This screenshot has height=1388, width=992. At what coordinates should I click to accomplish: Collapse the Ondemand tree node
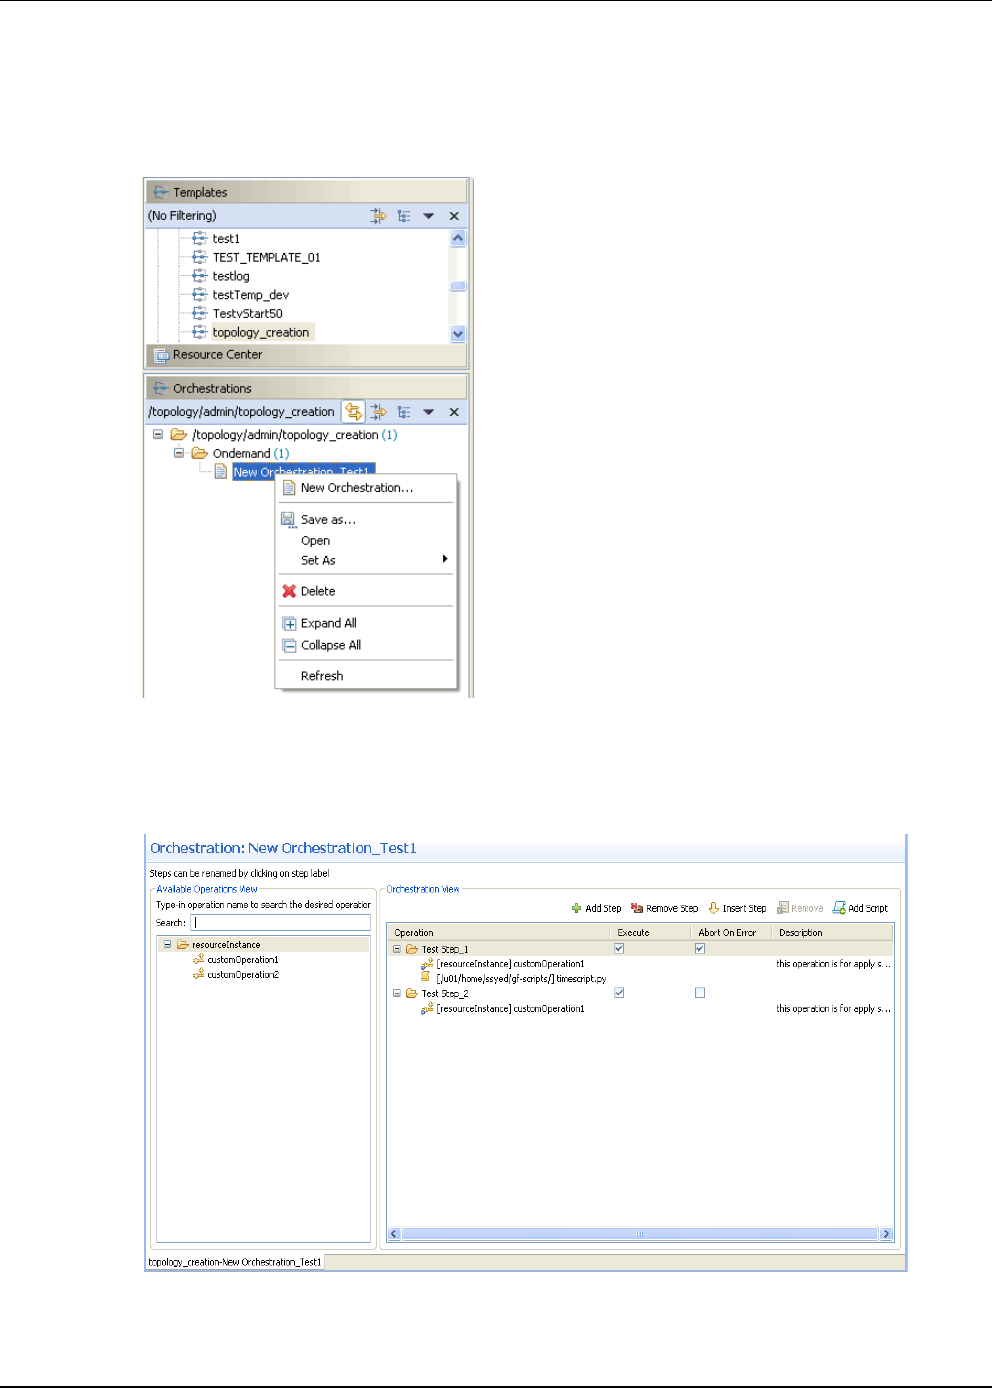pyautogui.click(x=179, y=453)
